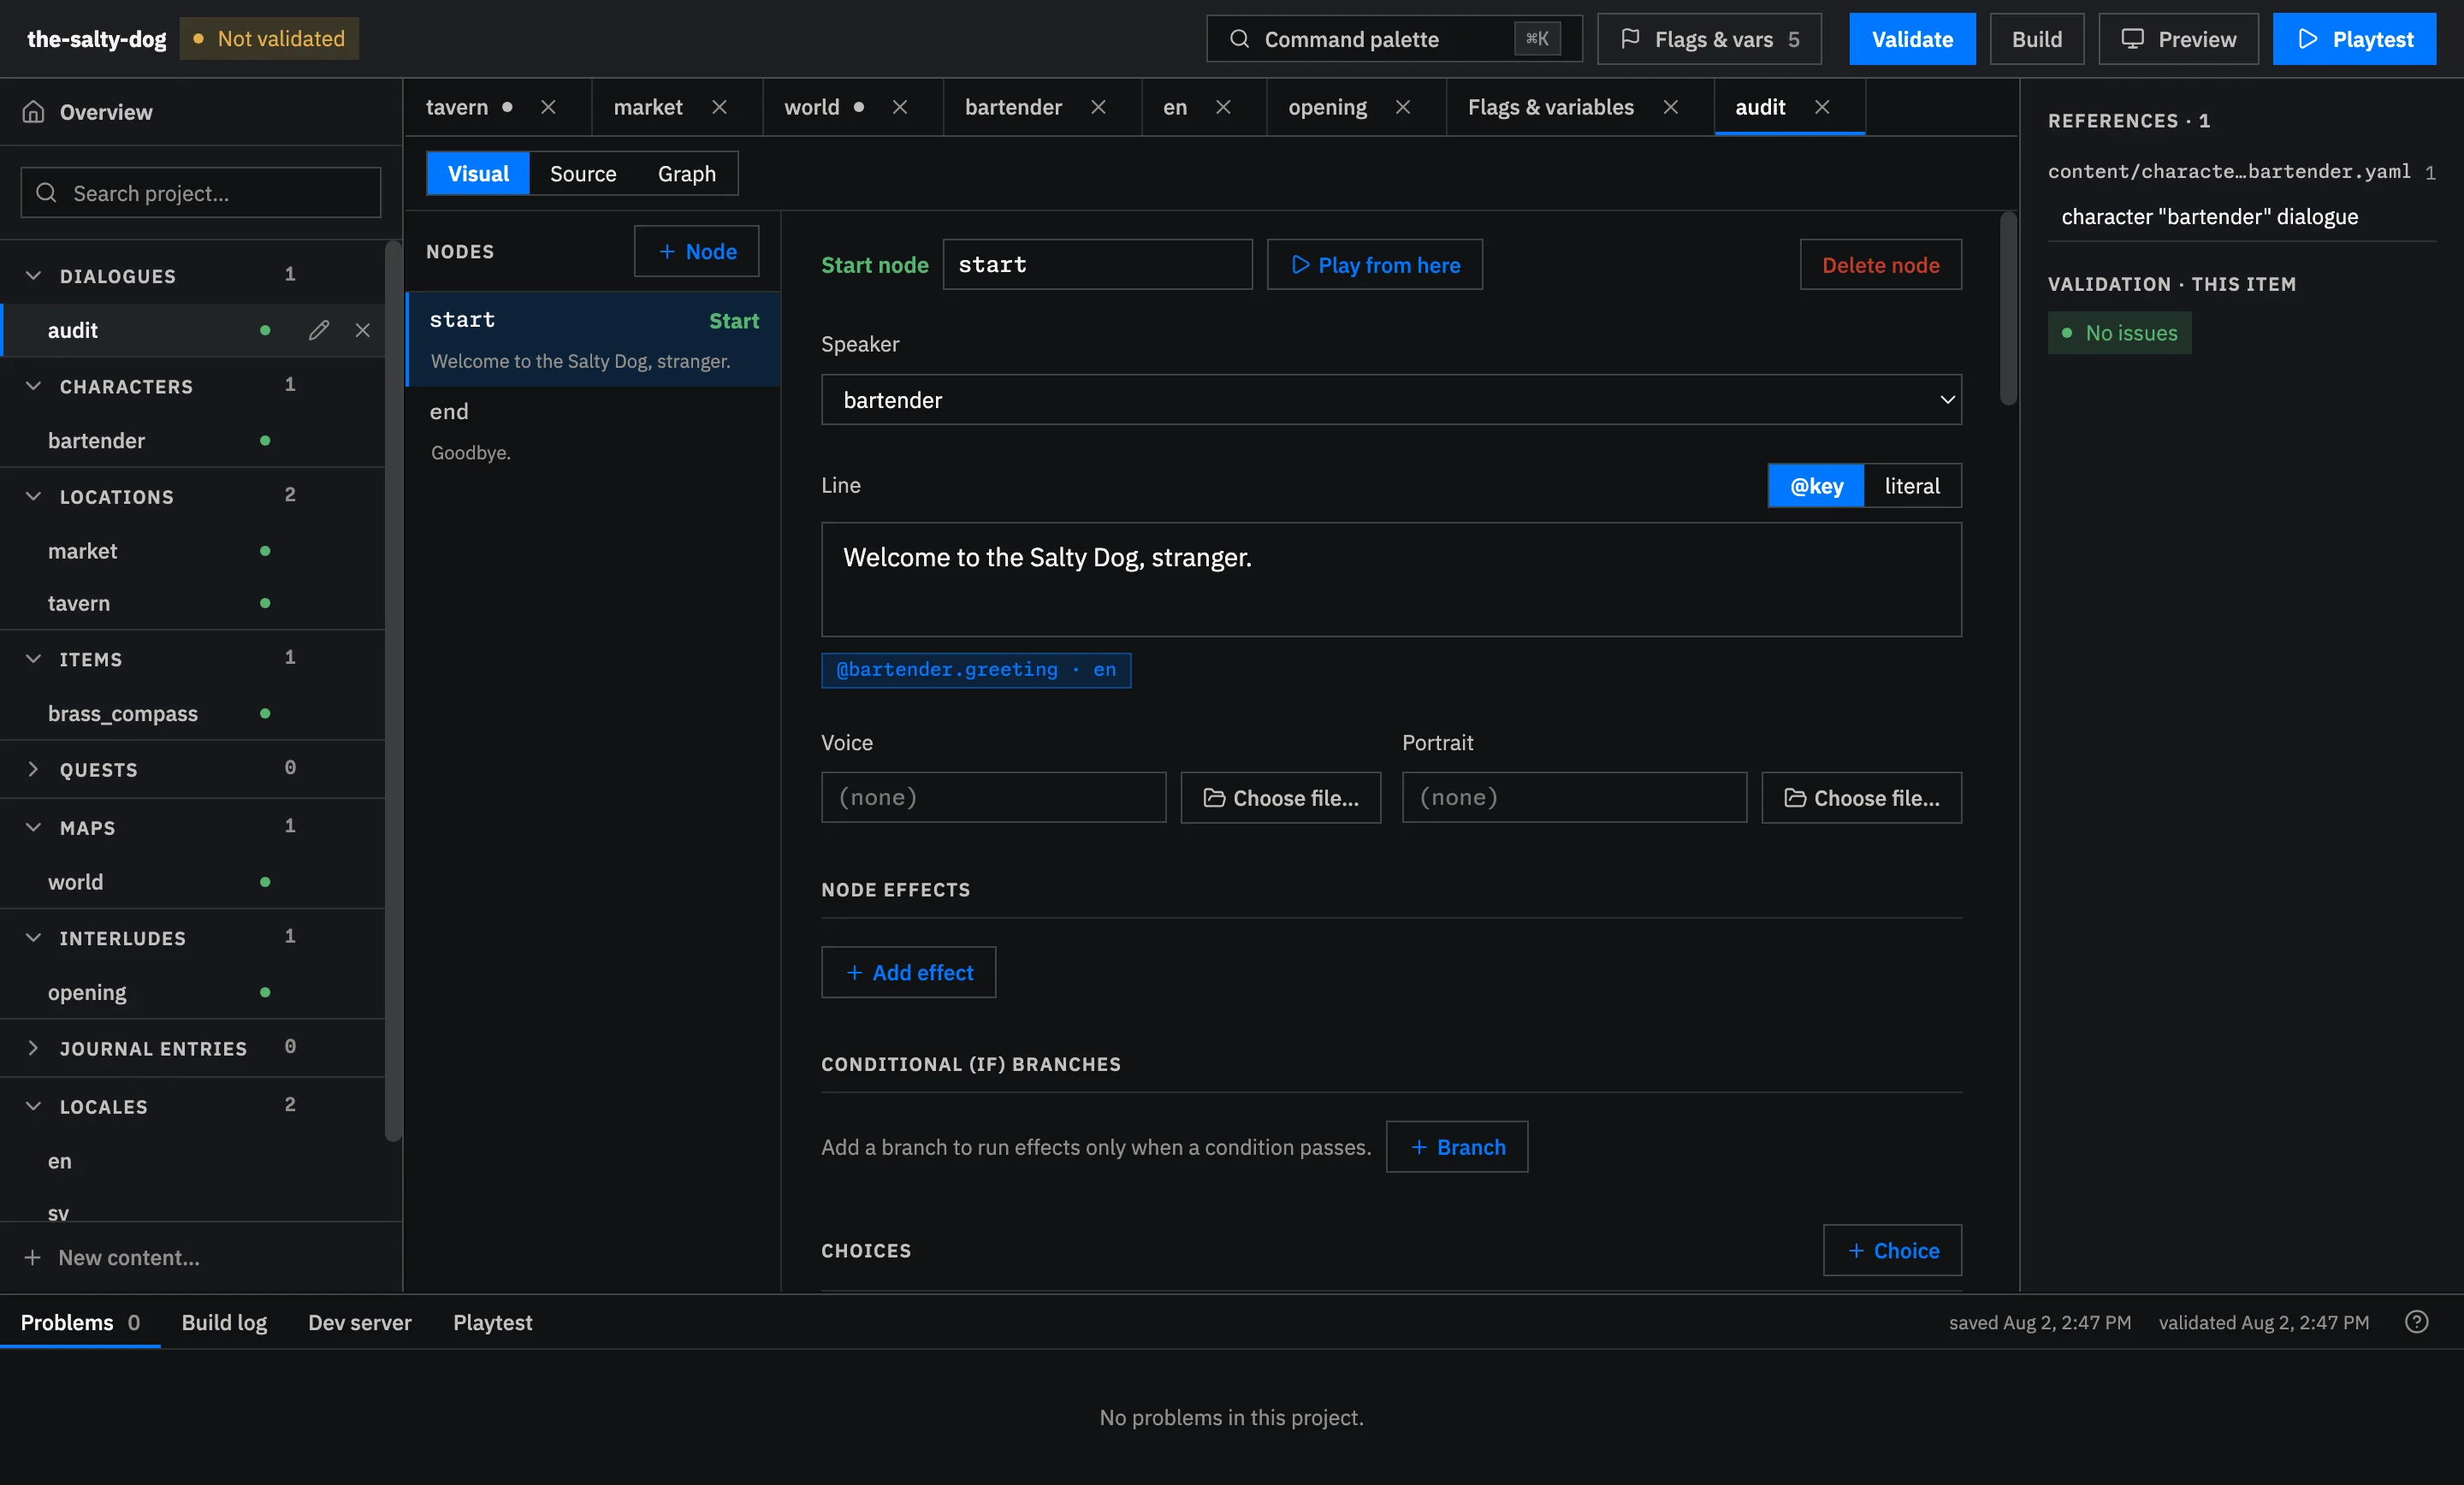Open the Dev server tab
This screenshot has height=1485, width=2464.
click(360, 1322)
